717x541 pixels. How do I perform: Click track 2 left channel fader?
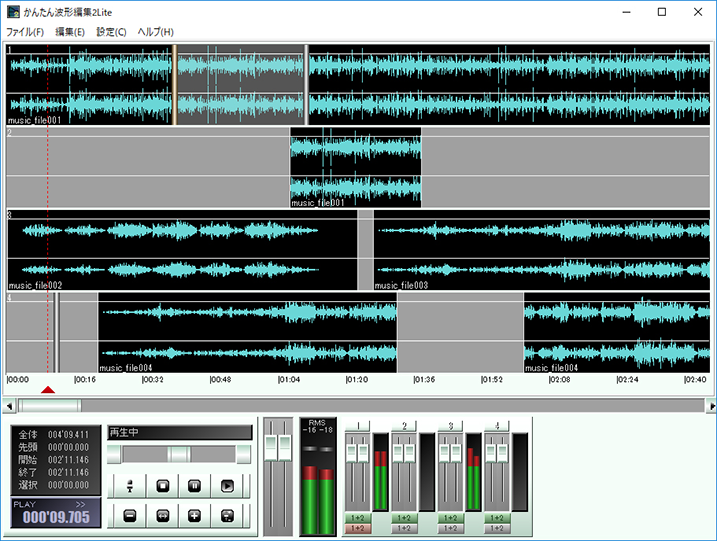tap(398, 453)
